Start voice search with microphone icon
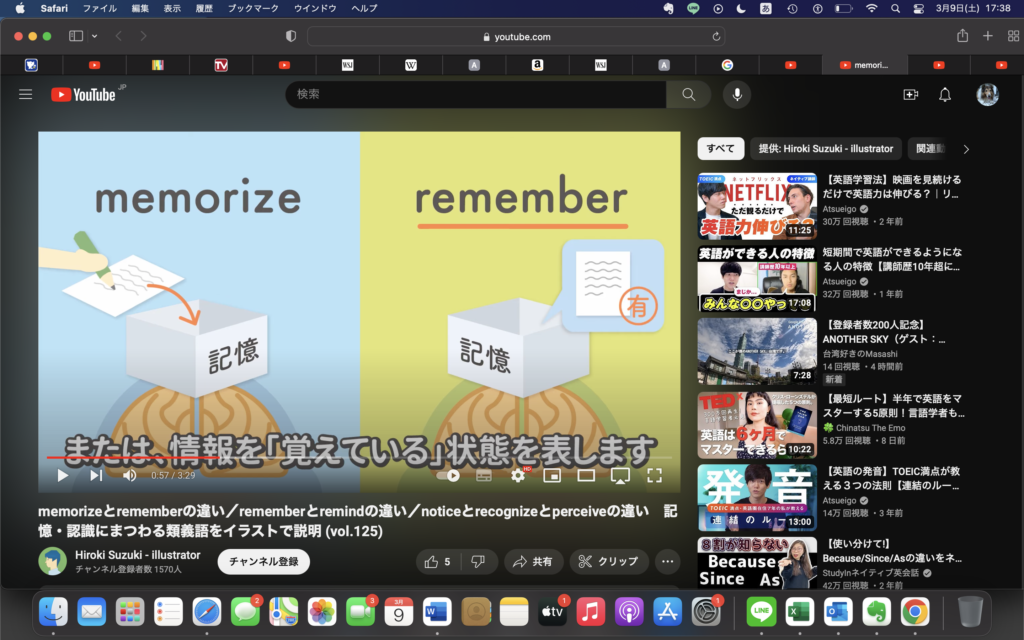The height and width of the screenshot is (640, 1024). tap(737, 94)
